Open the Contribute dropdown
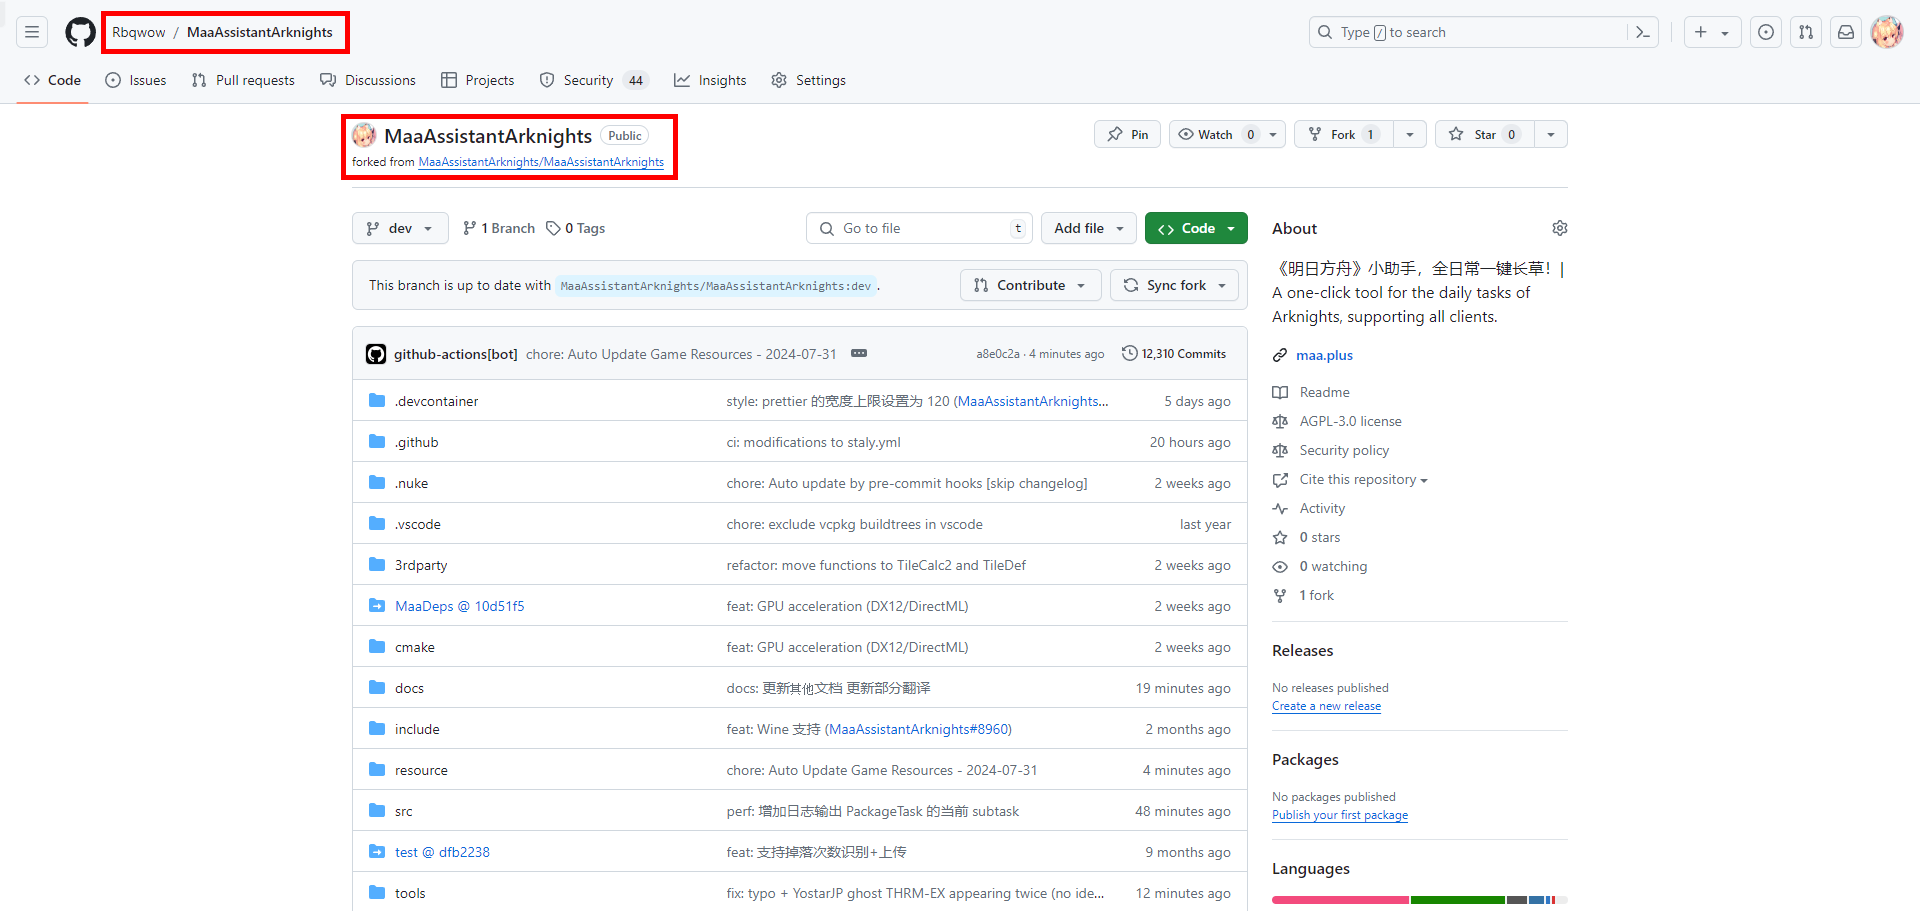 click(x=1030, y=285)
